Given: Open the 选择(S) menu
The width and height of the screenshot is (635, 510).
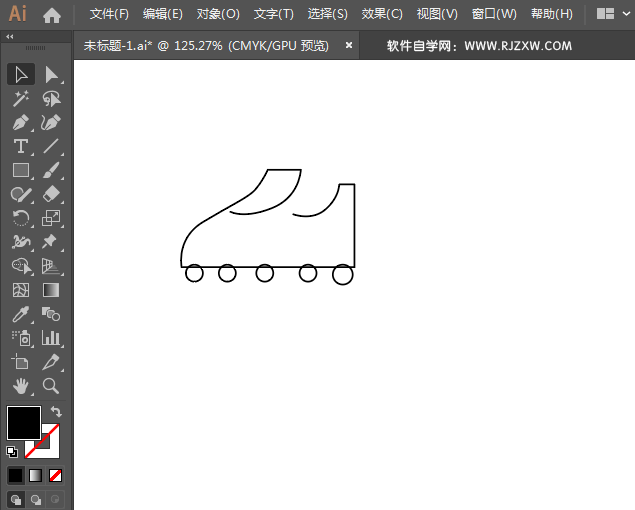Looking at the screenshot, I should point(328,14).
